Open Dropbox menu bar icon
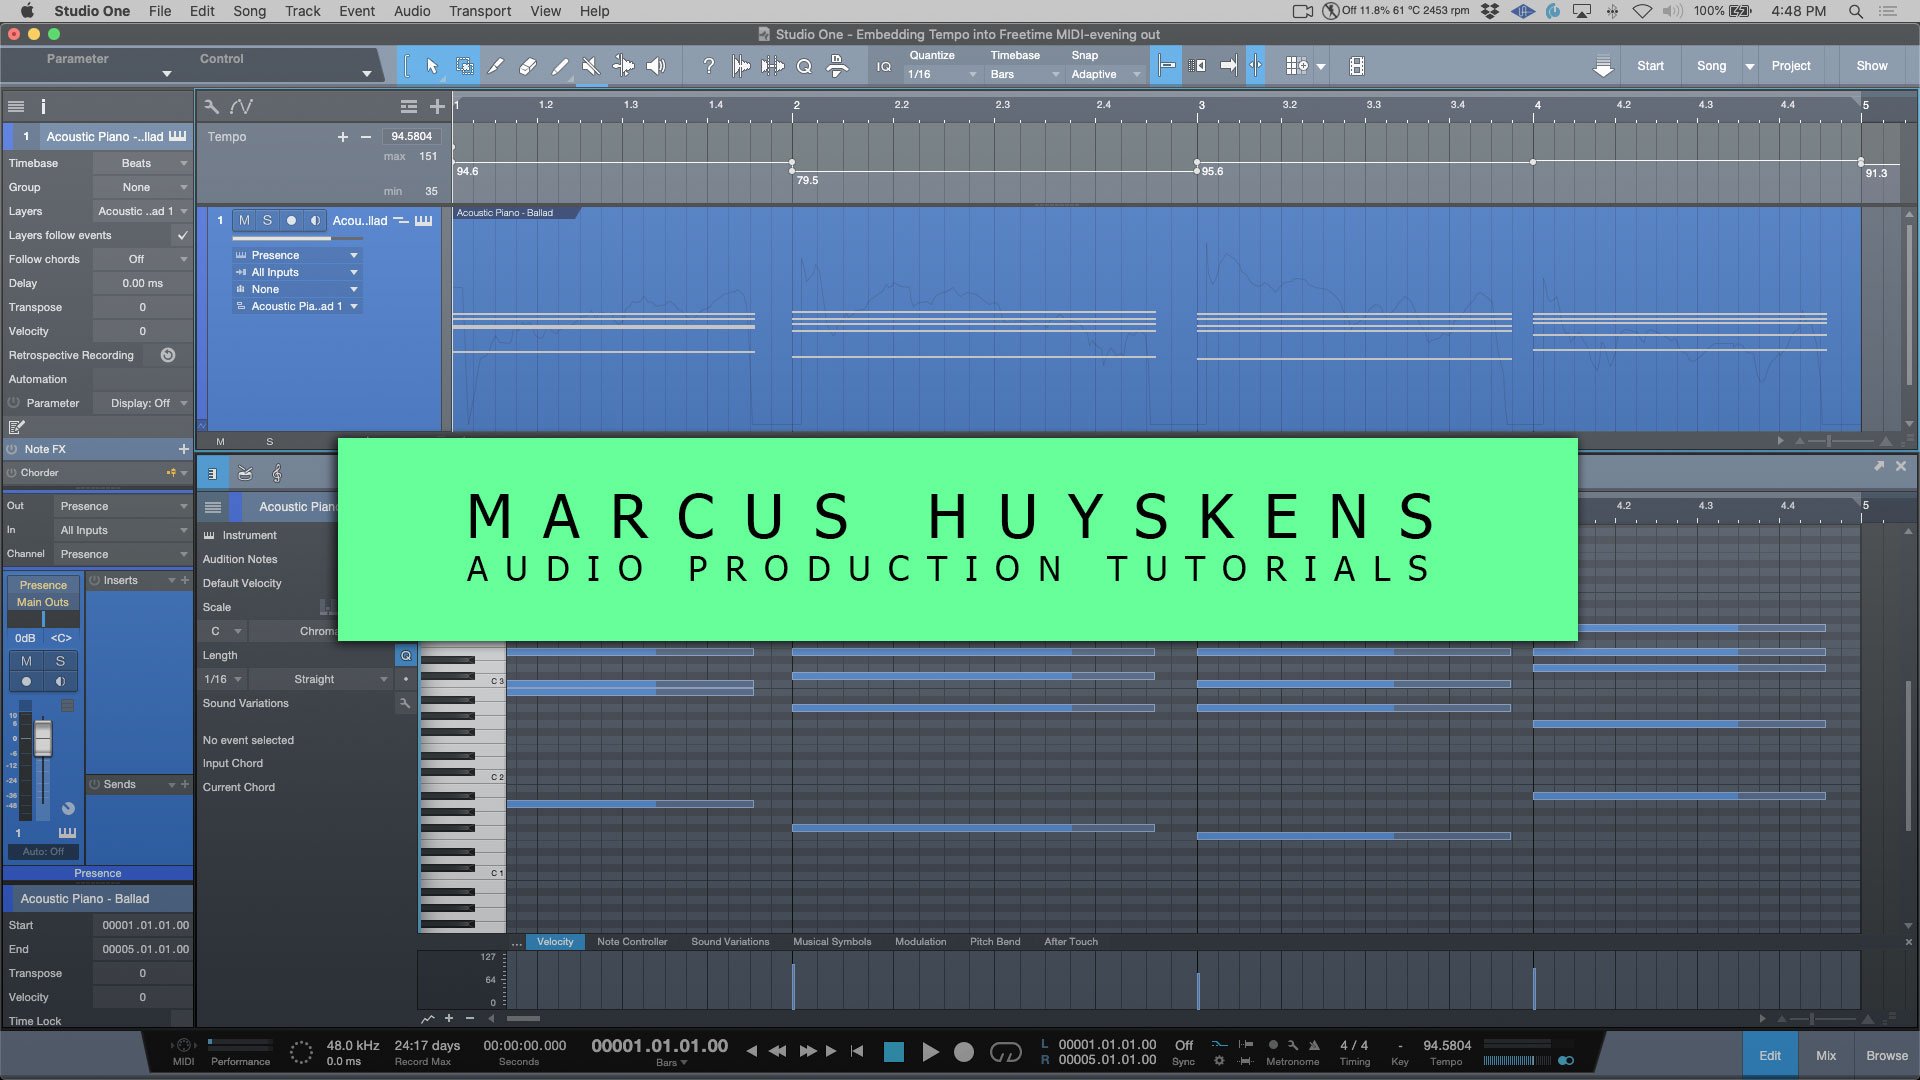 pyautogui.click(x=1490, y=11)
